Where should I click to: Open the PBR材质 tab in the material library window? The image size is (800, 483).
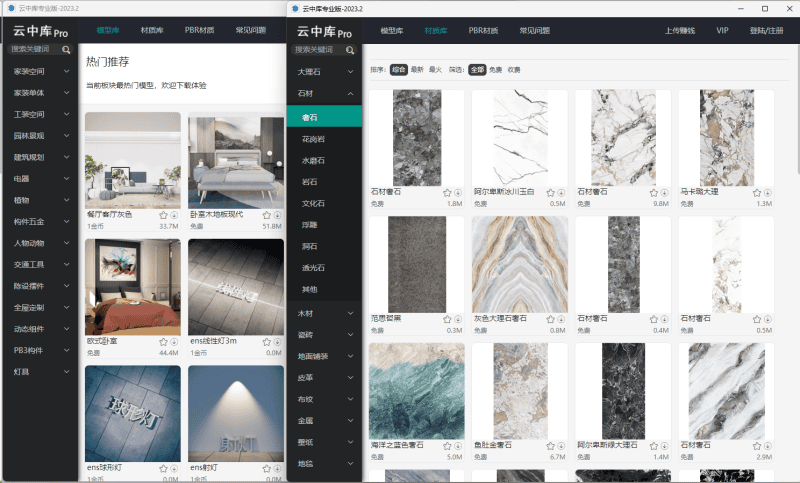point(483,31)
